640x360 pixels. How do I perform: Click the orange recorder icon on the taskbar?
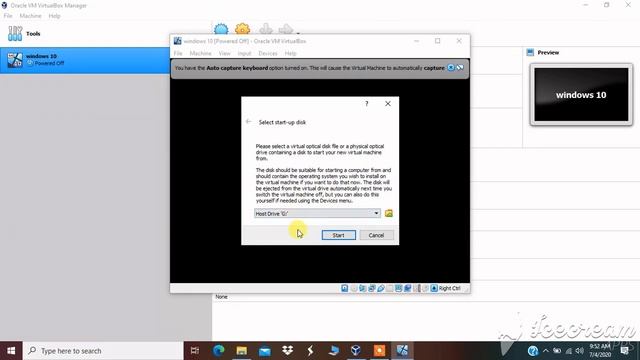[x=379, y=351]
